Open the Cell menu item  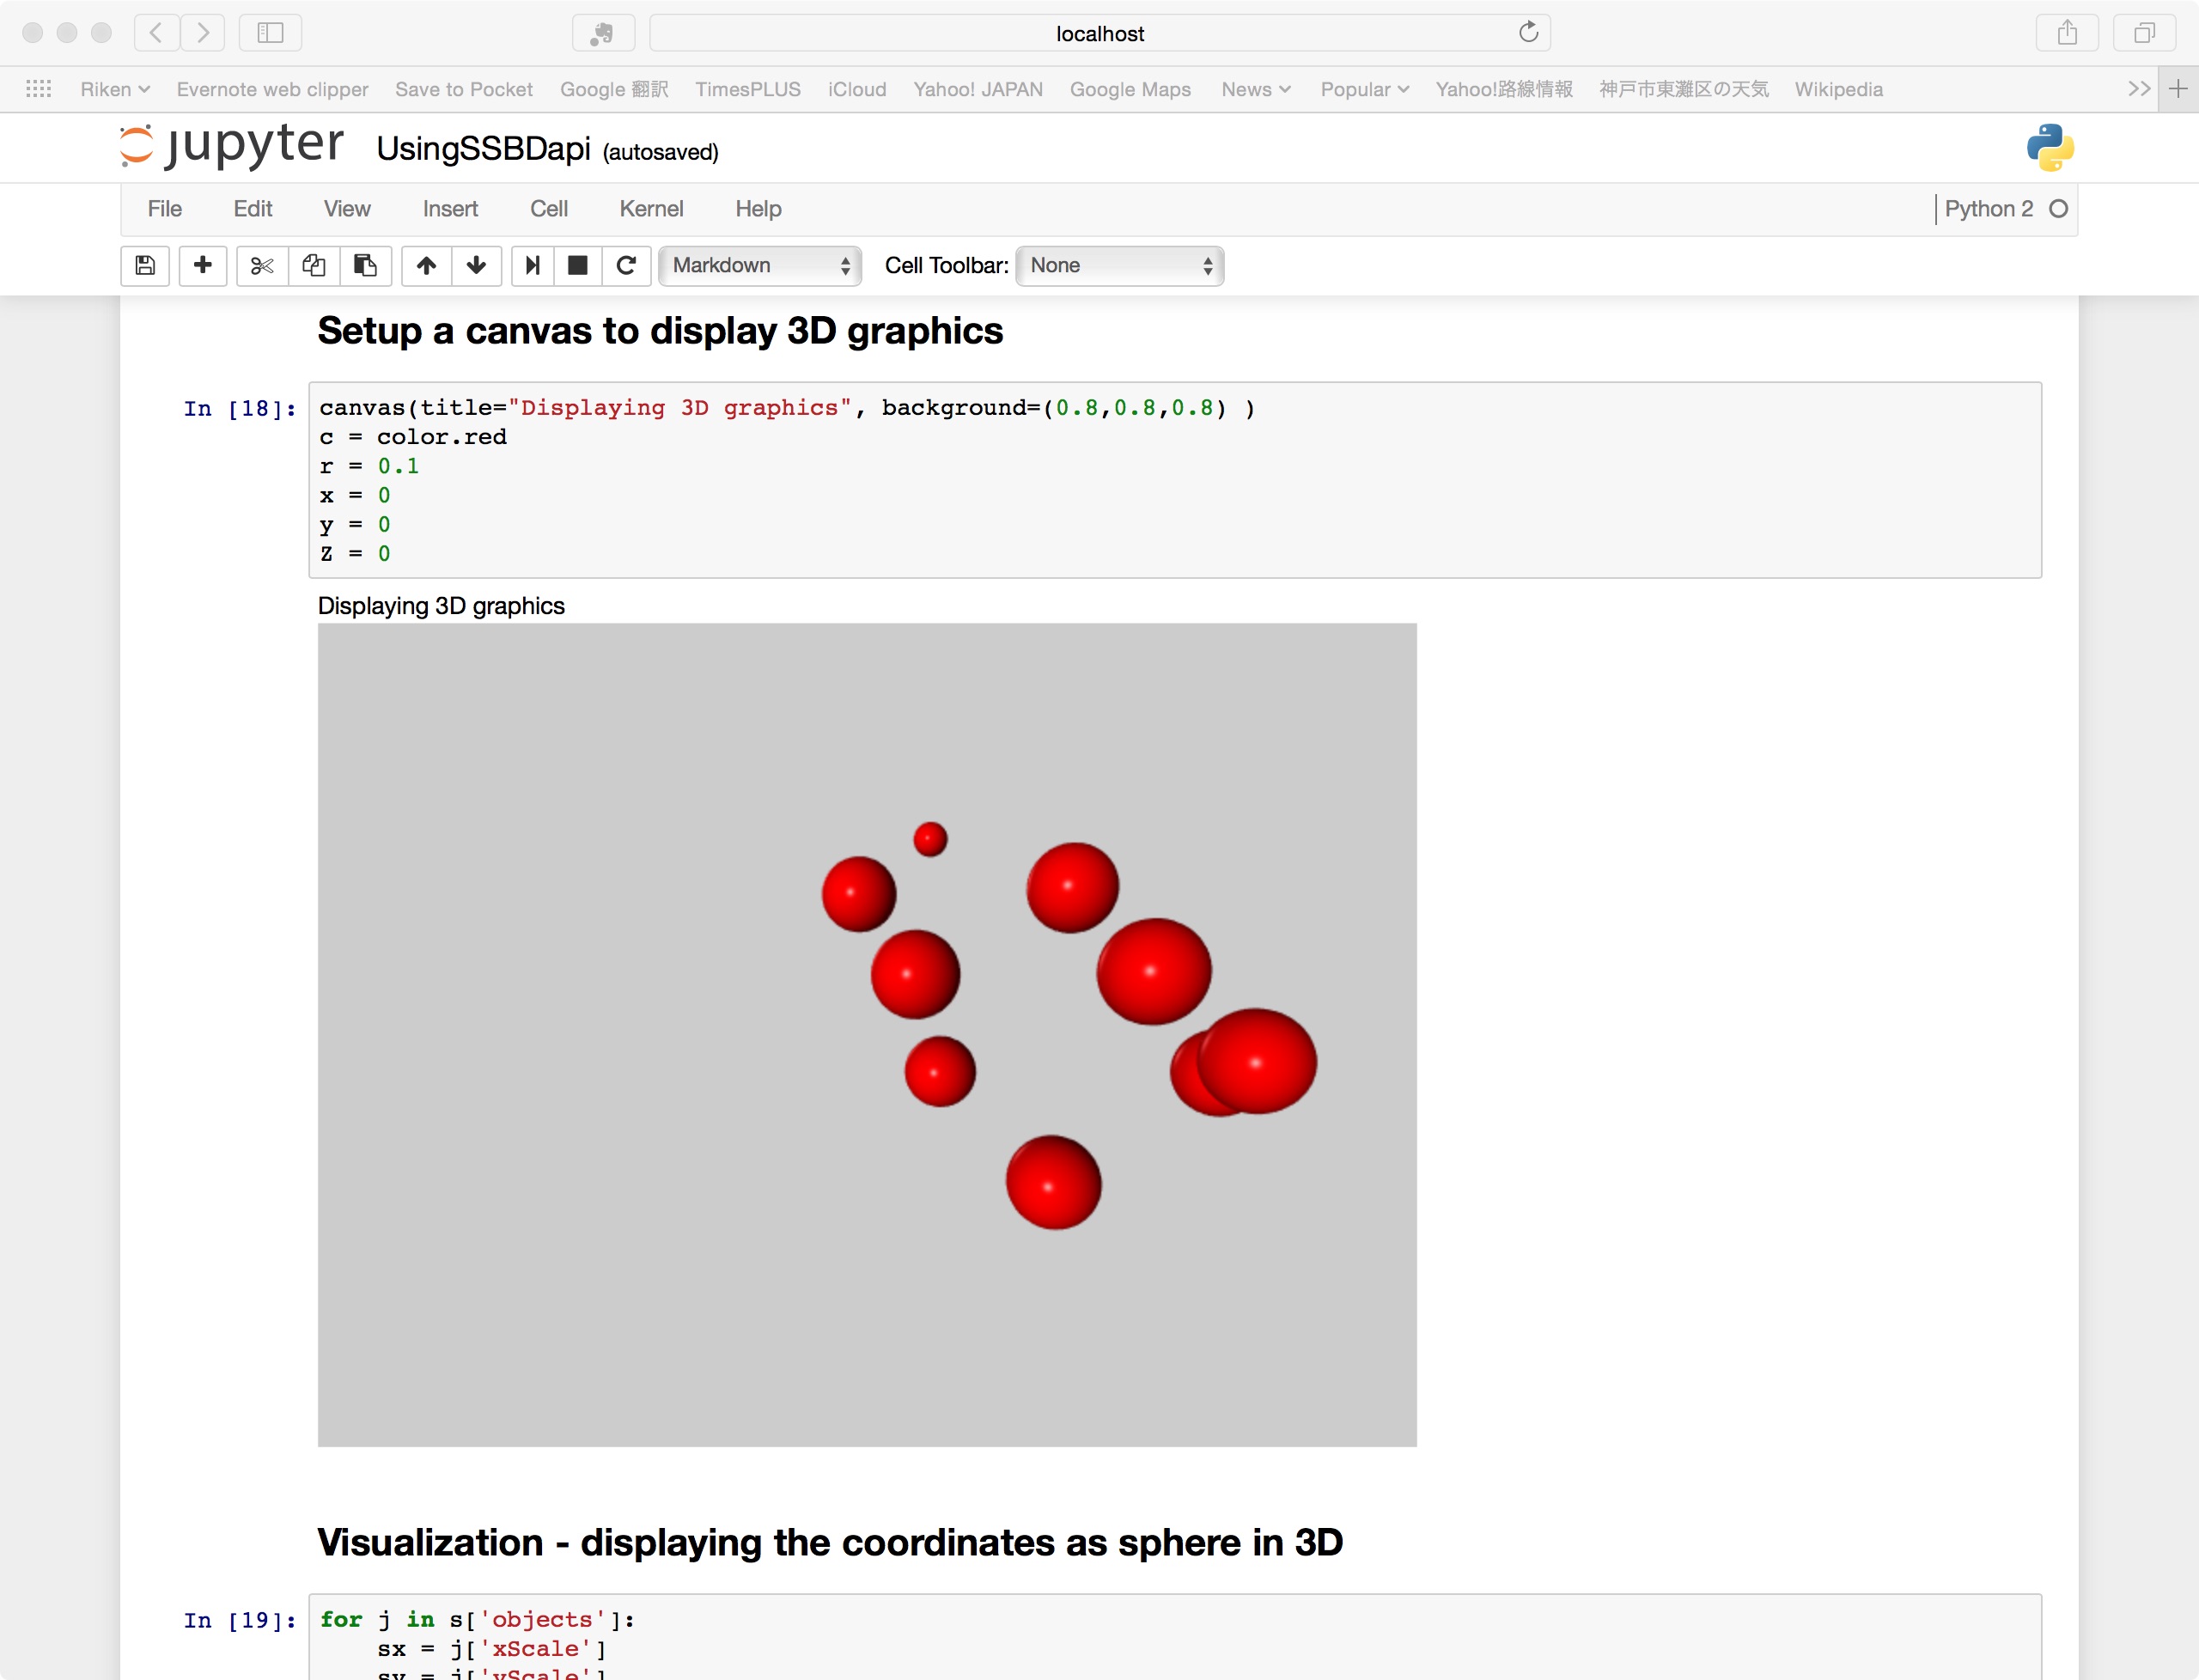pyautogui.click(x=551, y=208)
